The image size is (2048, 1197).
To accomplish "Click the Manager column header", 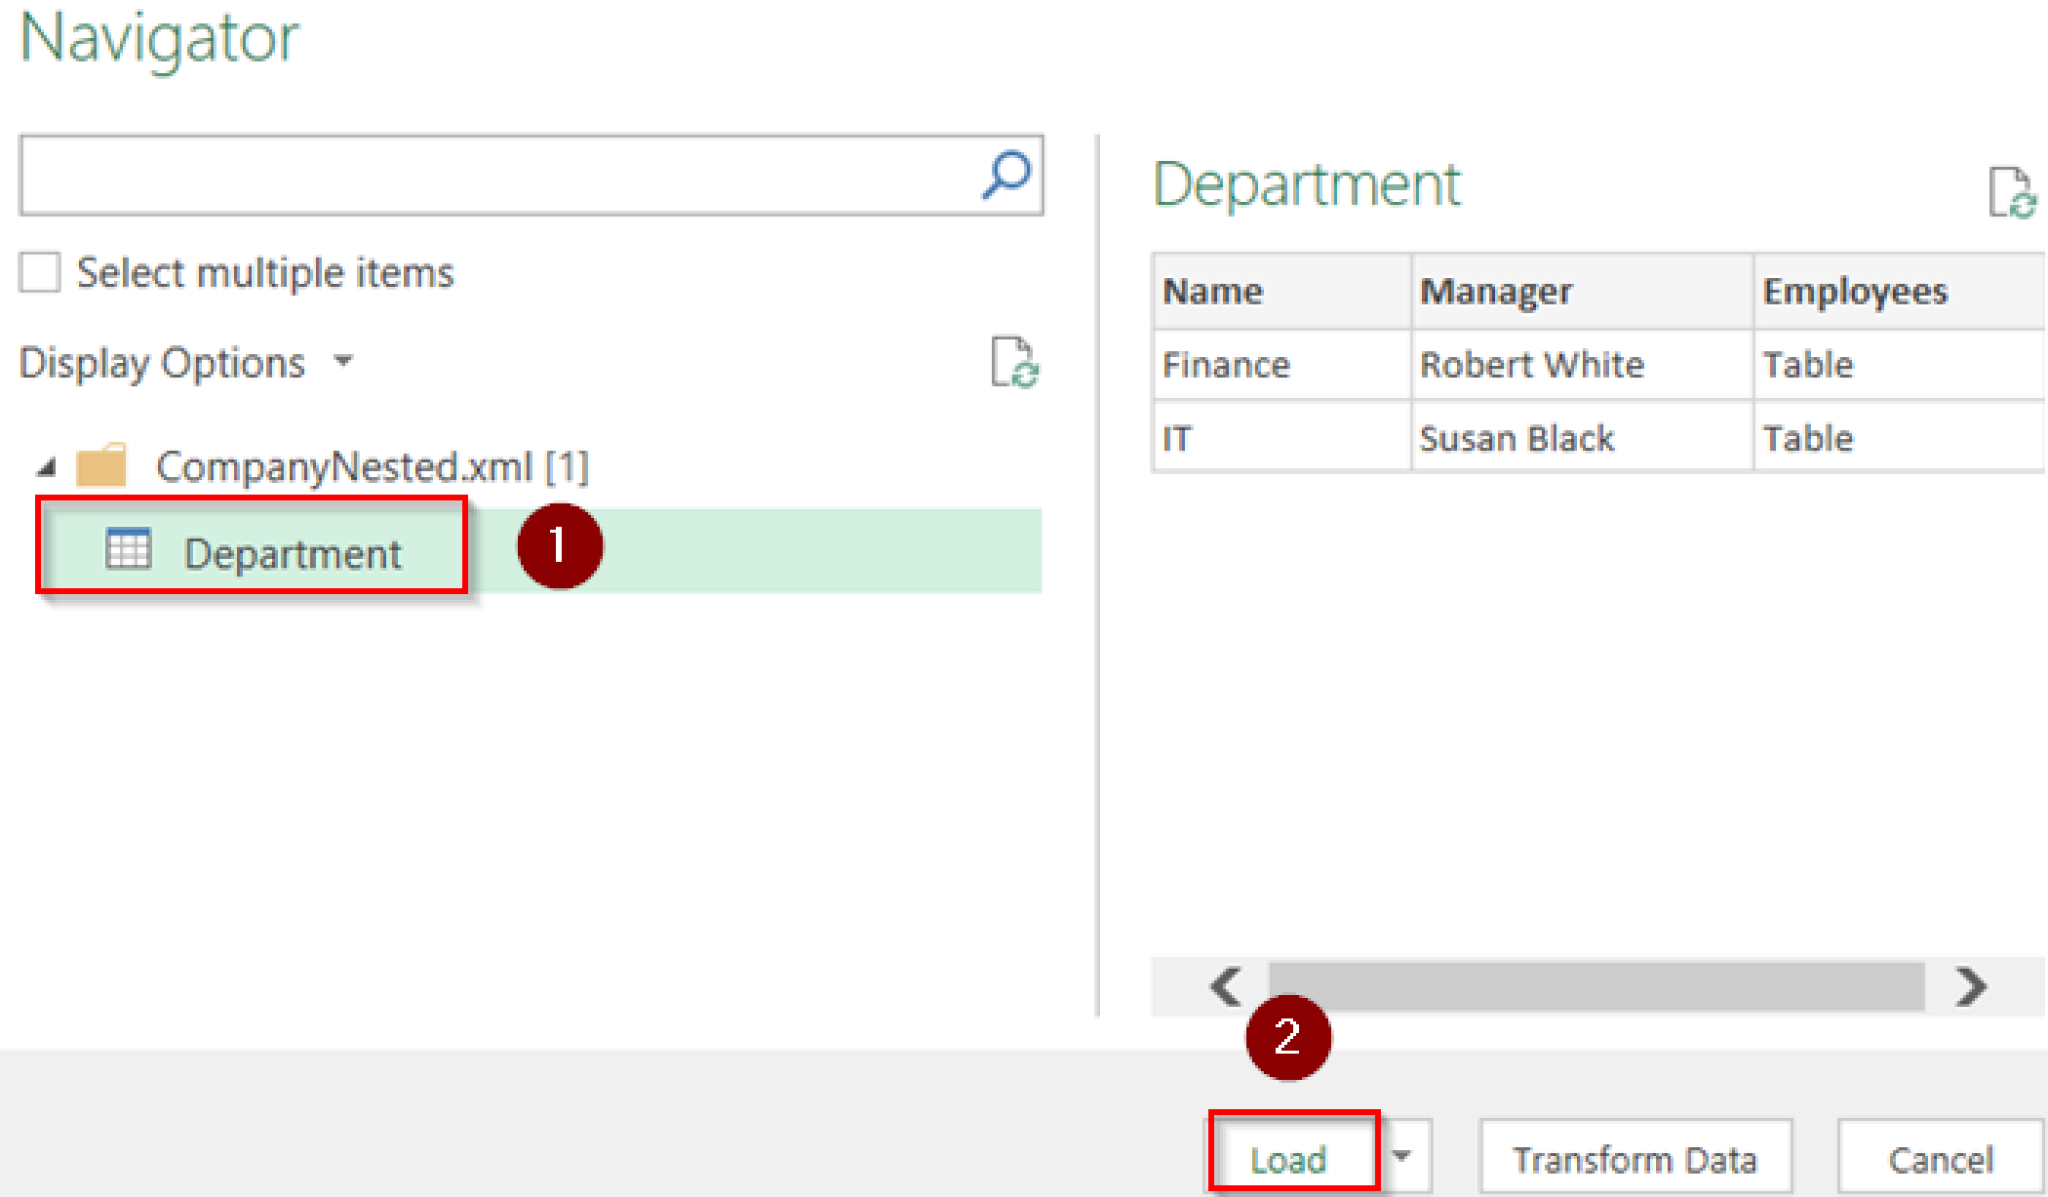I will tap(1495, 291).
